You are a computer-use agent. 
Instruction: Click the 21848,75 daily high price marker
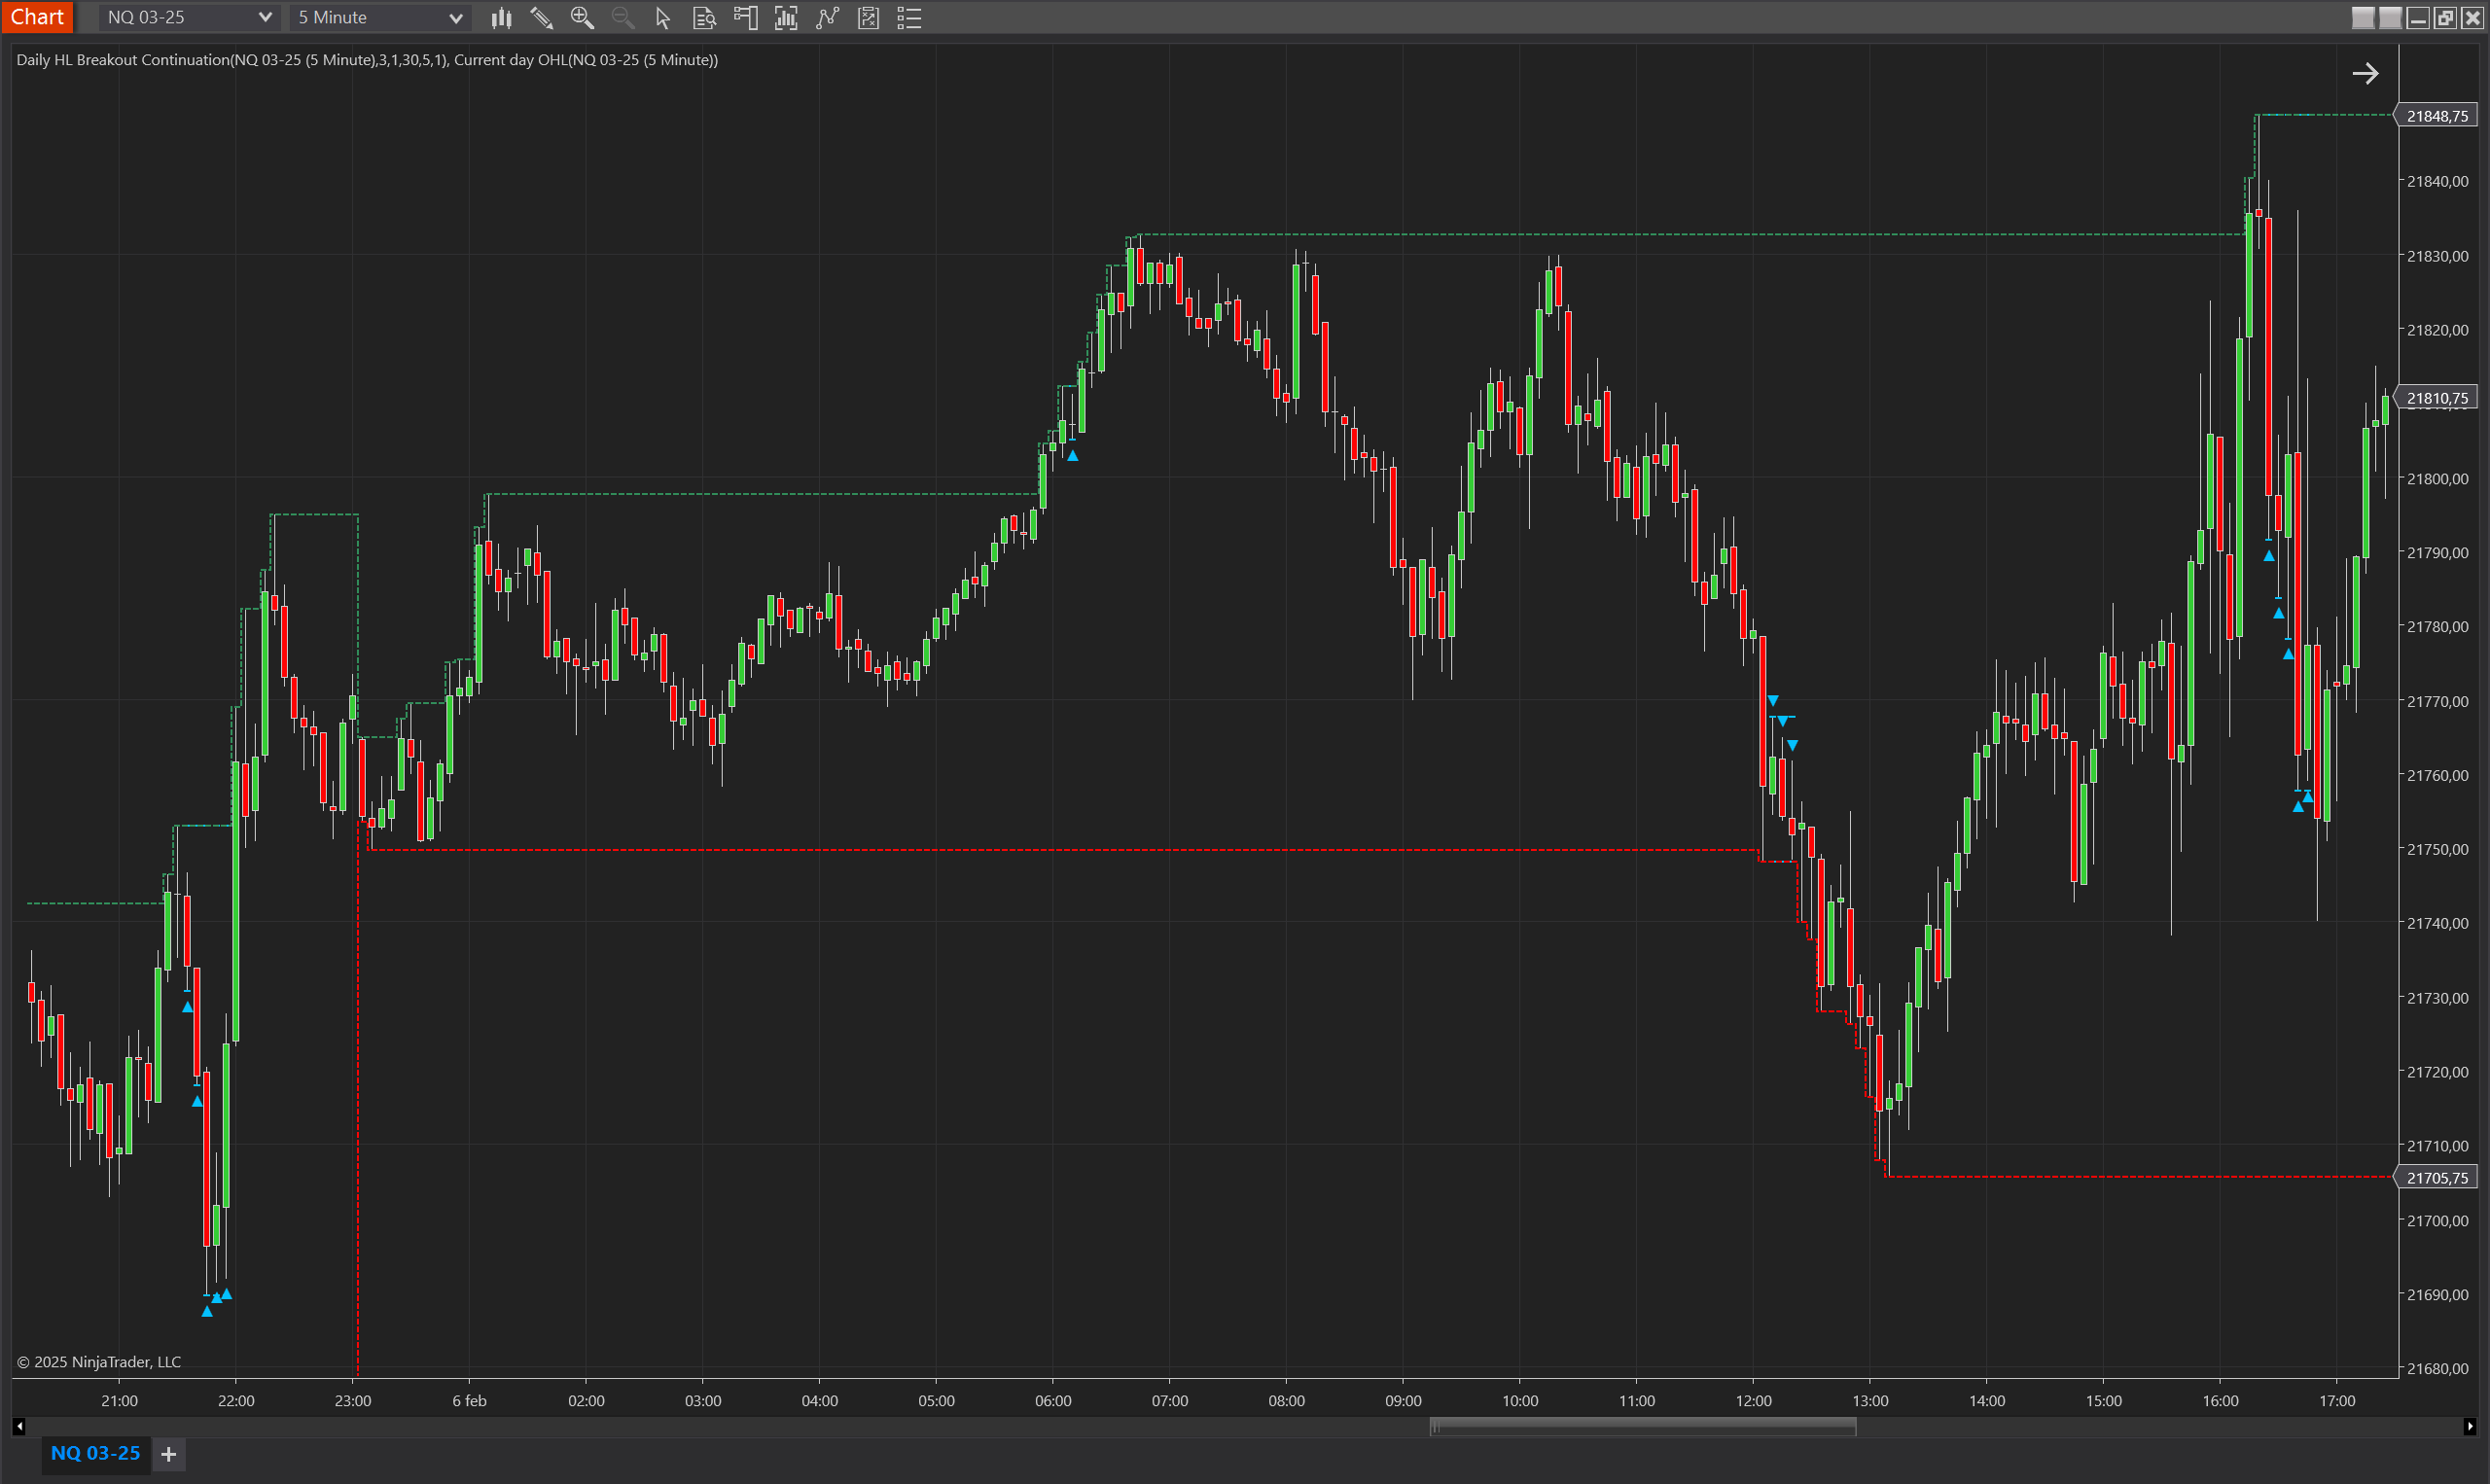pos(2436,116)
